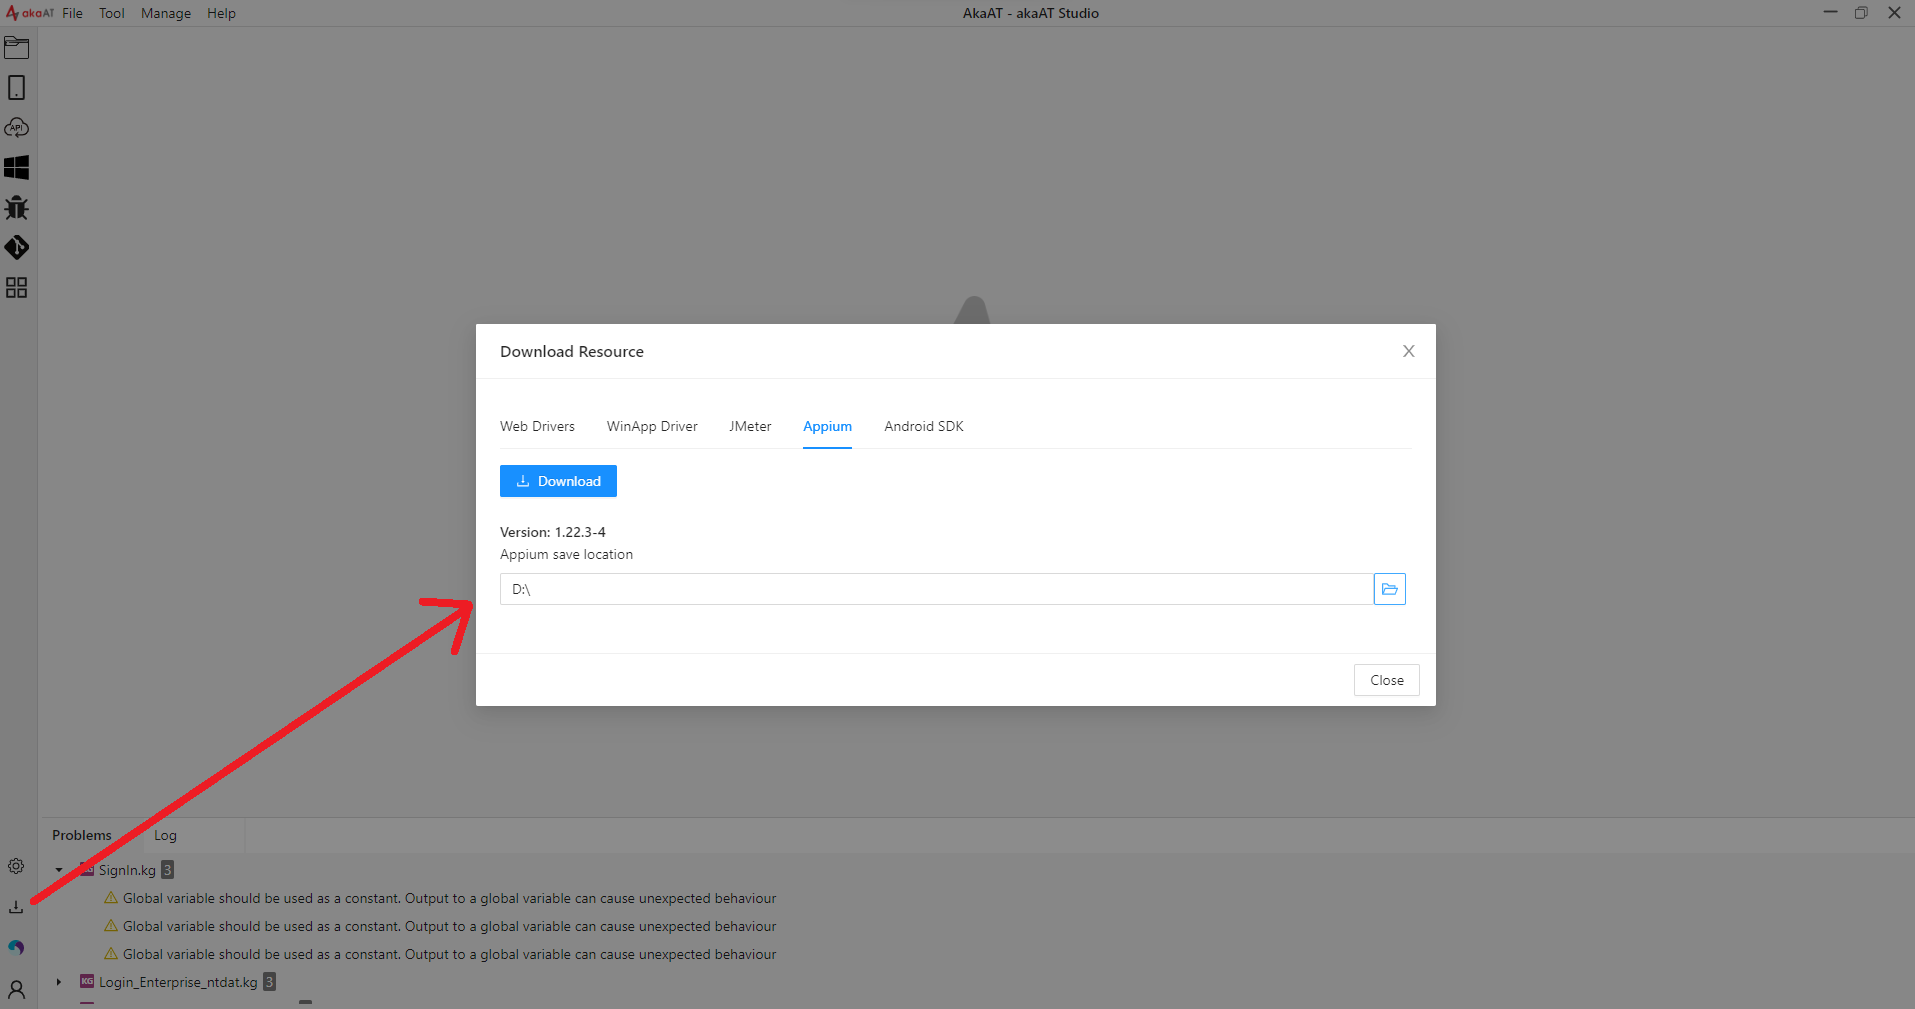Click the download resource icon in sidebar
The image size is (1915, 1009).
click(x=16, y=907)
